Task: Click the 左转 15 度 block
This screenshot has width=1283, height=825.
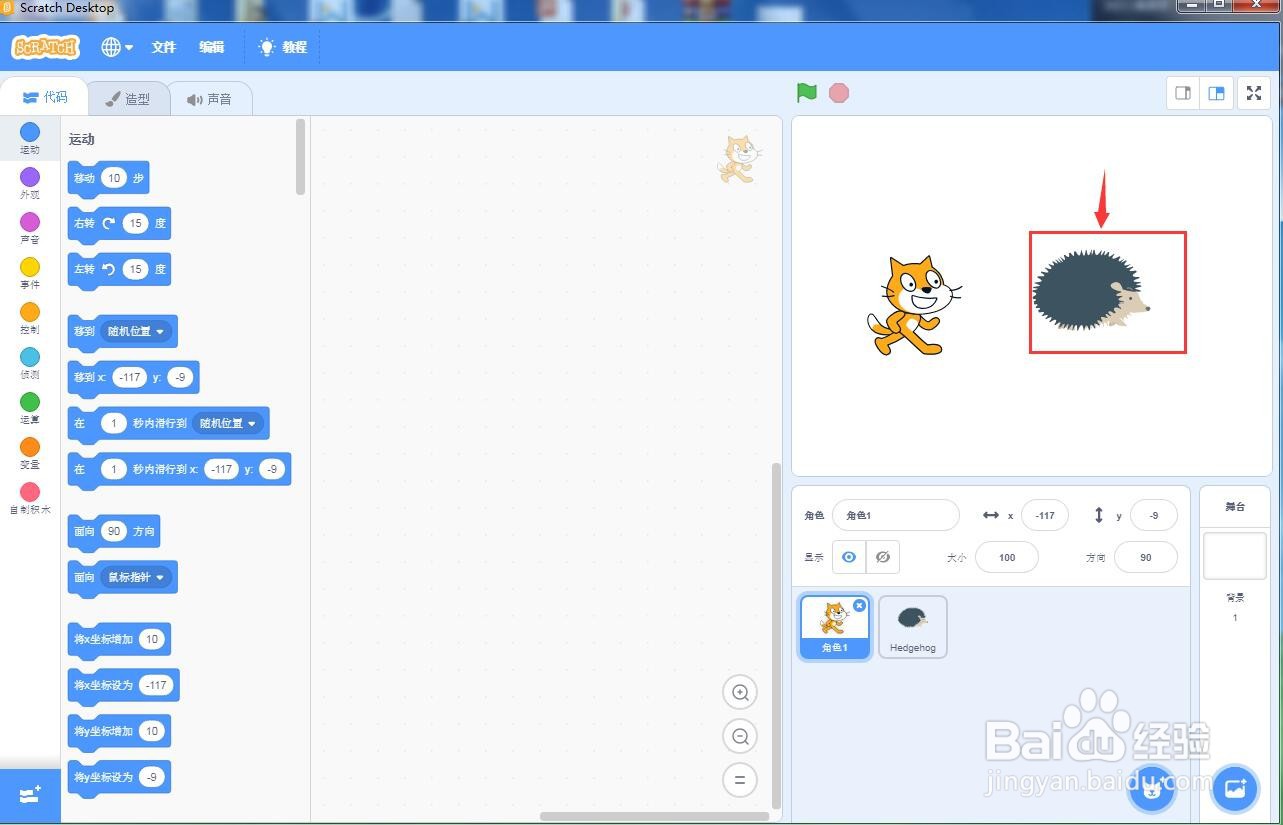Action: click(x=119, y=269)
